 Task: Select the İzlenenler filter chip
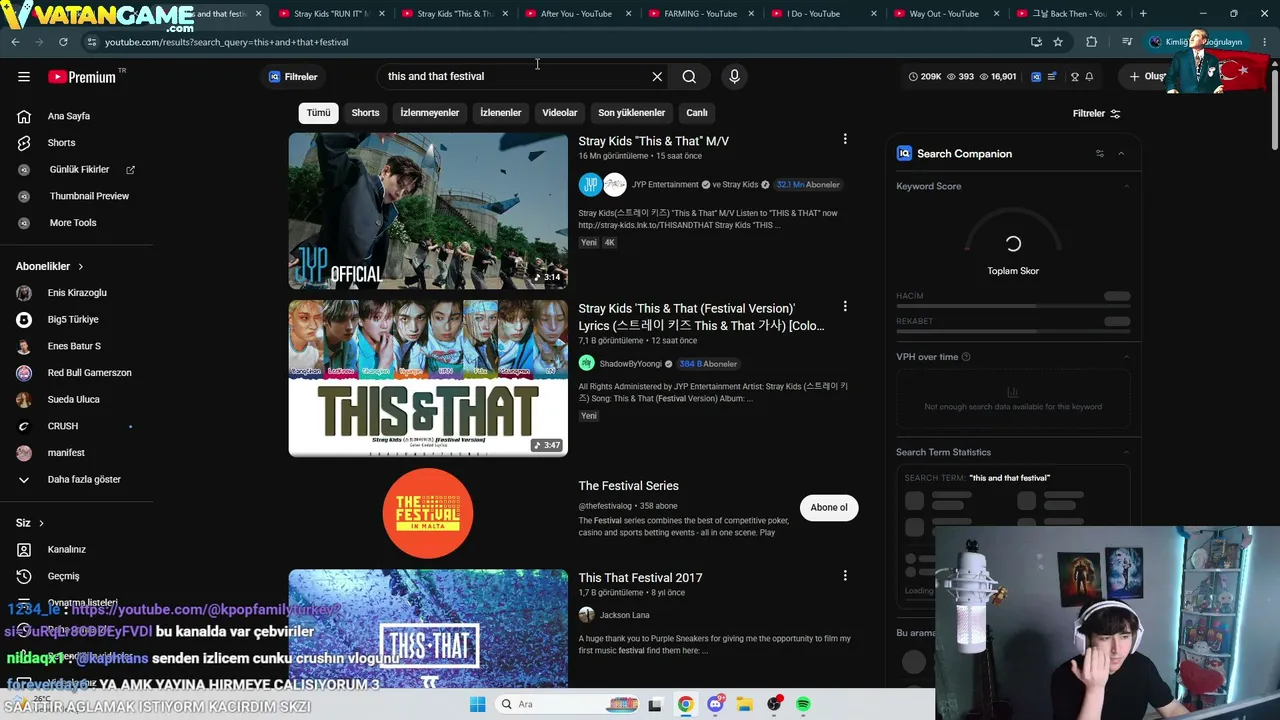coord(500,113)
